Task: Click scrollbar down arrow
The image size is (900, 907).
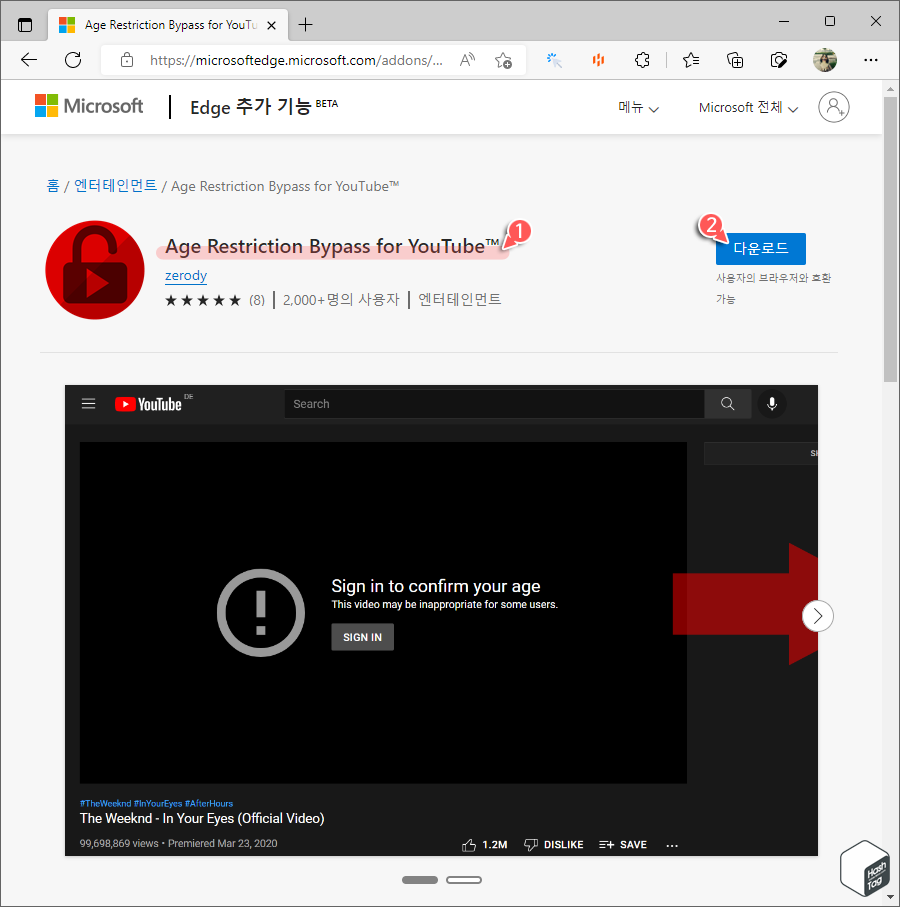Action: pos(890,898)
